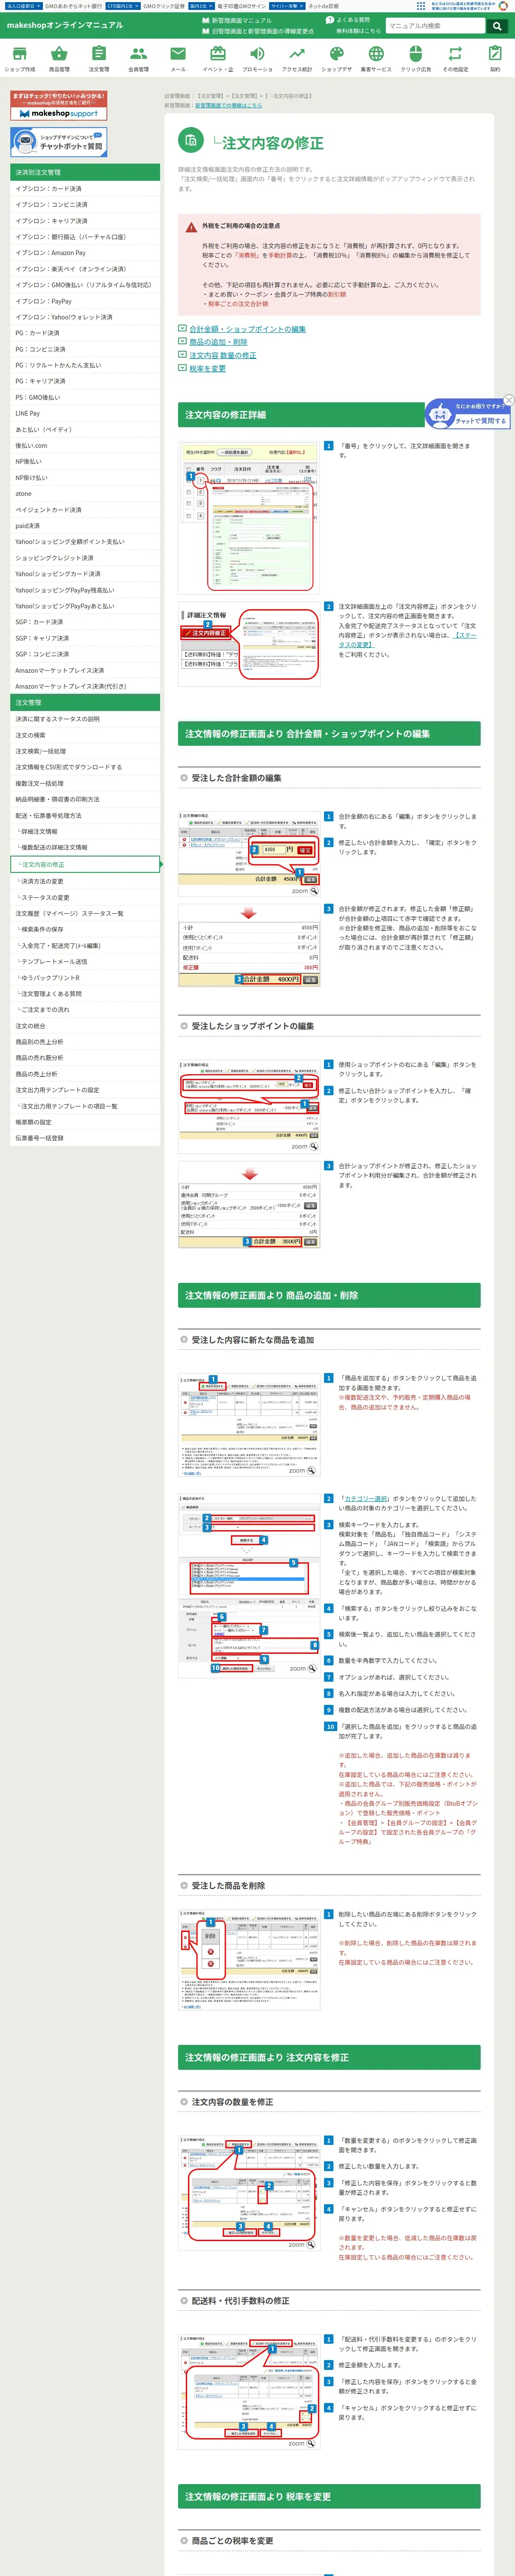Open イプシロン：カード決済 sidebar item
The width and height of the screenshot is (515, 2576).
point(84,188)
